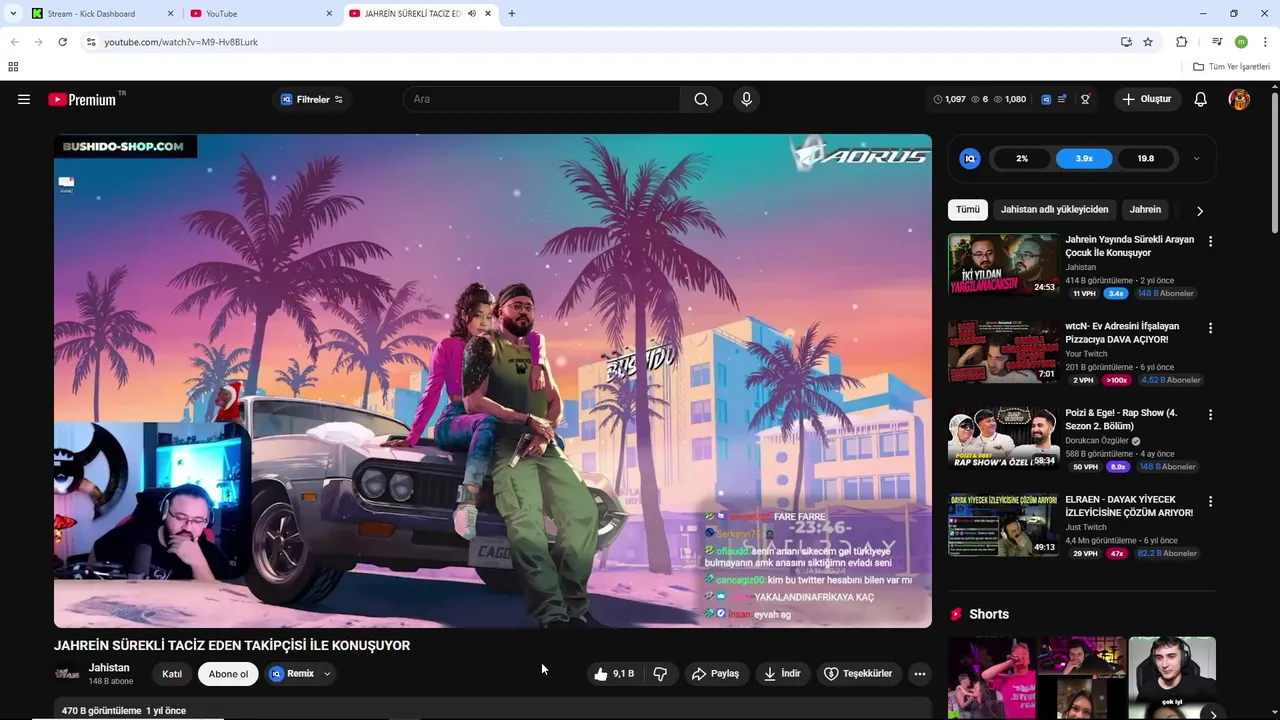Open a new browser tab
The height and width of the screenshot is (720, 1280).
[512, 14]
